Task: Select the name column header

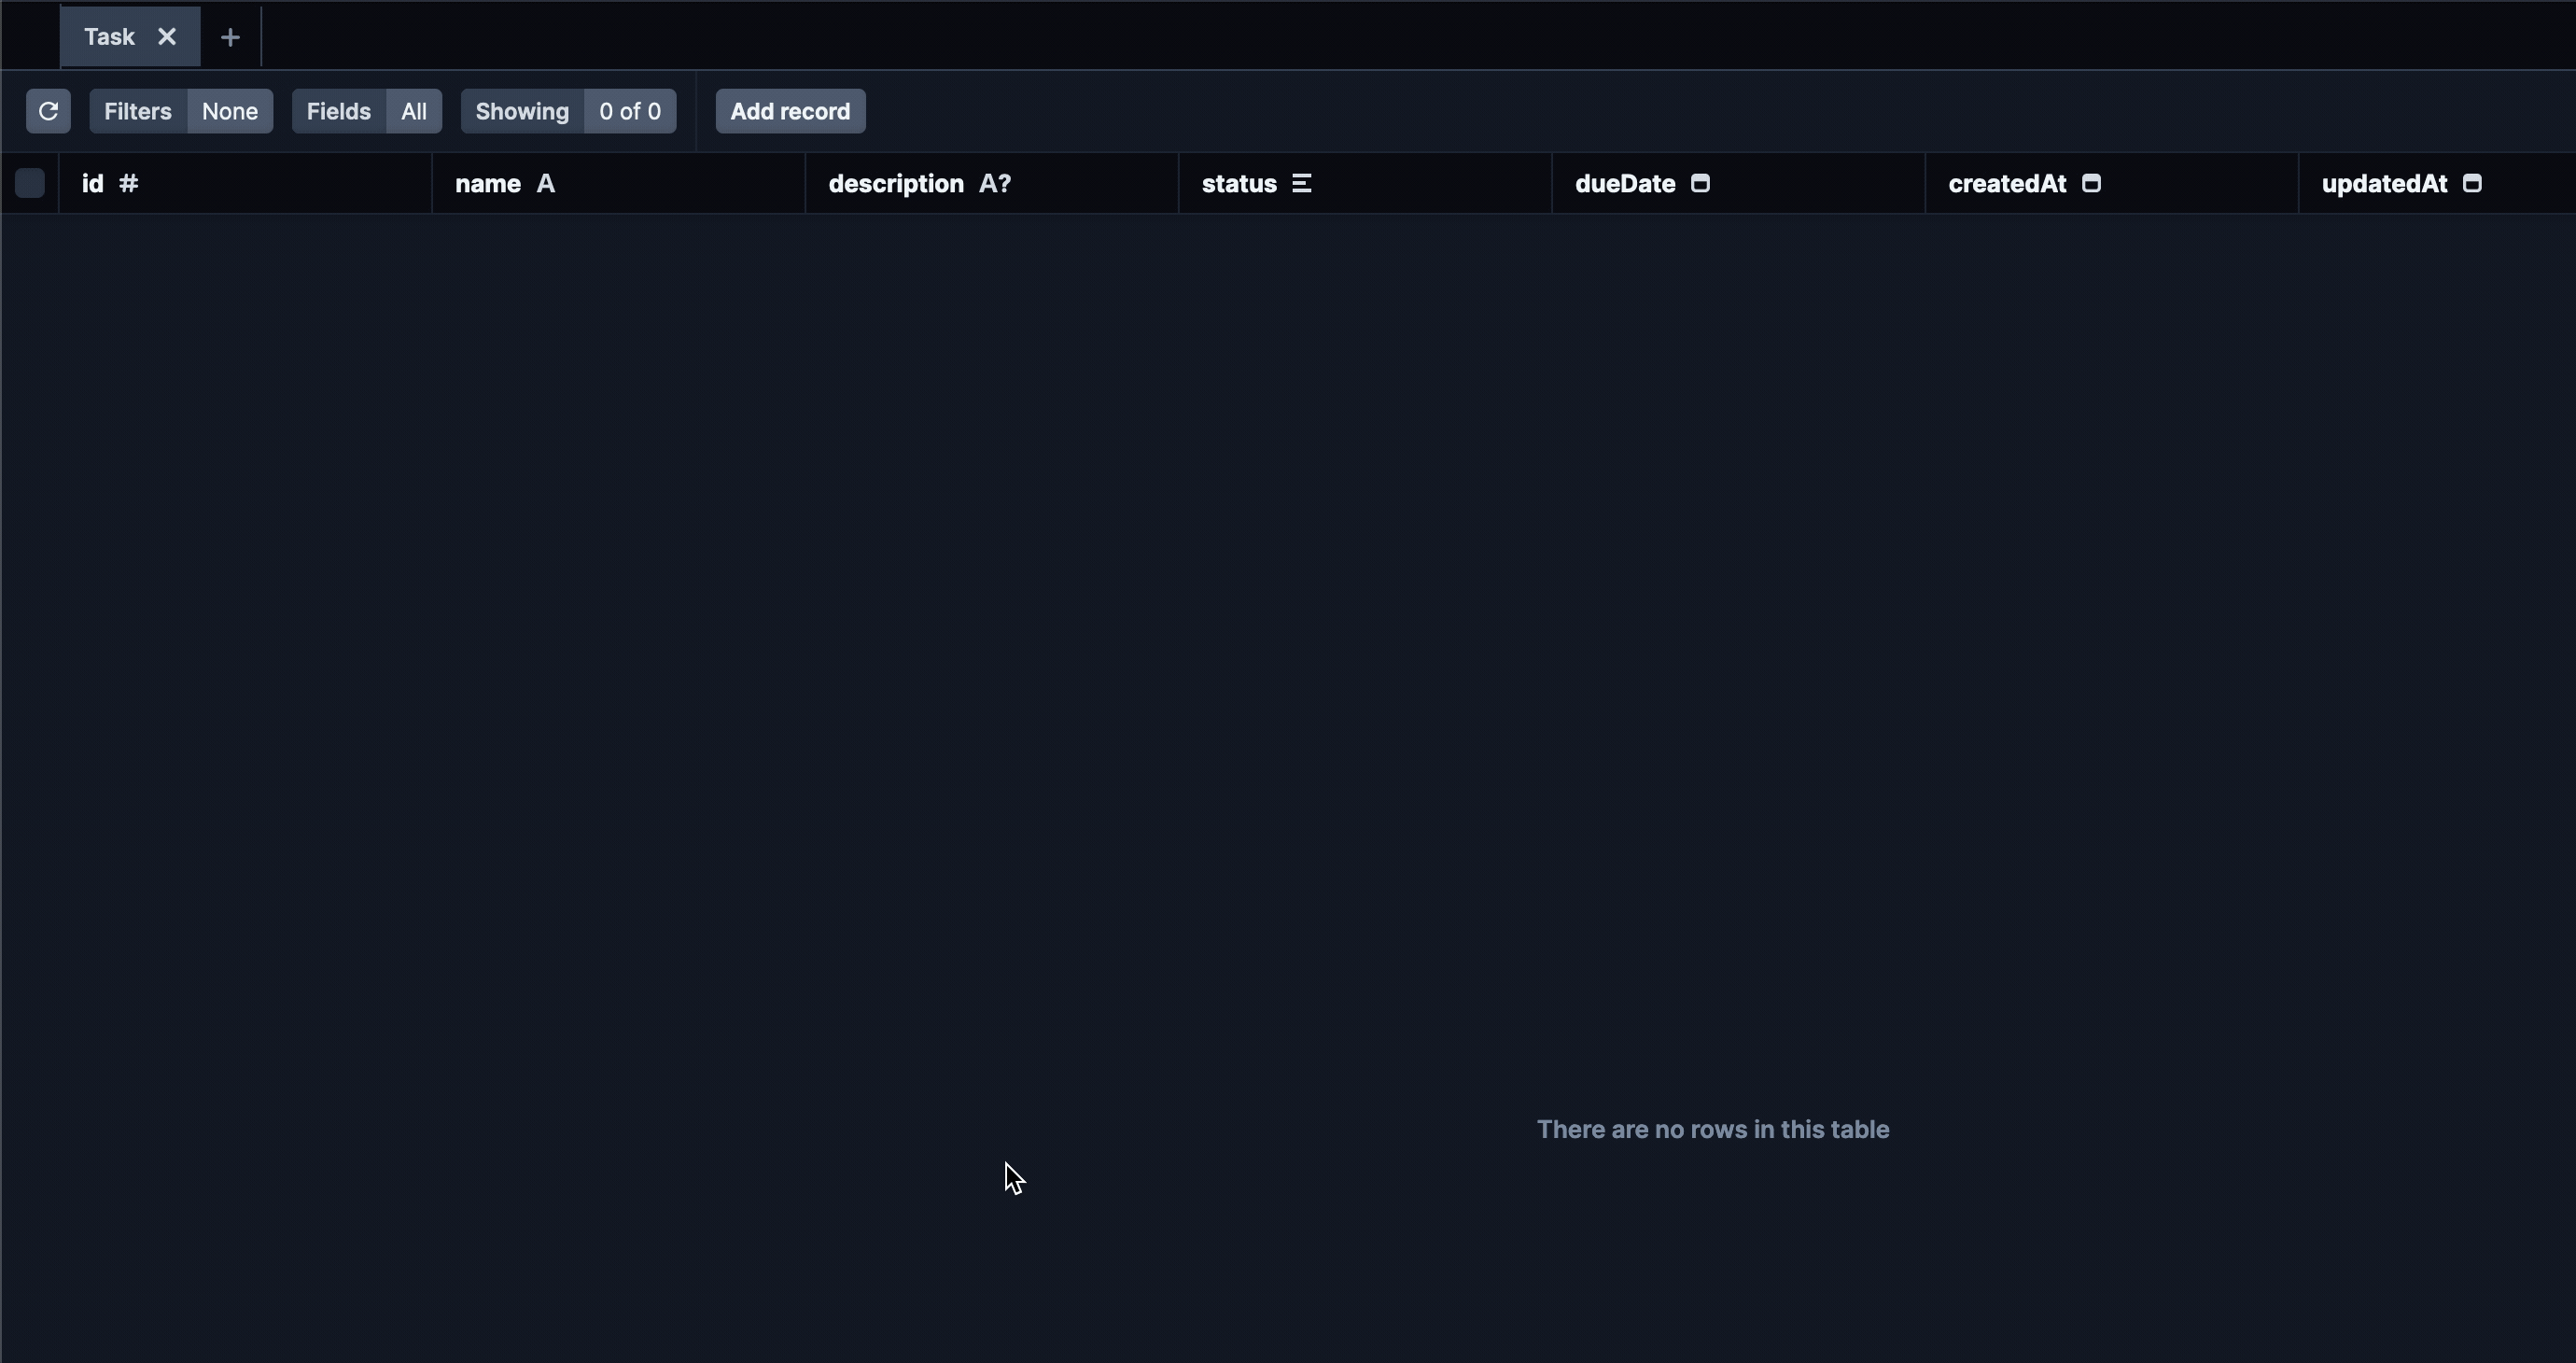Action: pos(488,183)
